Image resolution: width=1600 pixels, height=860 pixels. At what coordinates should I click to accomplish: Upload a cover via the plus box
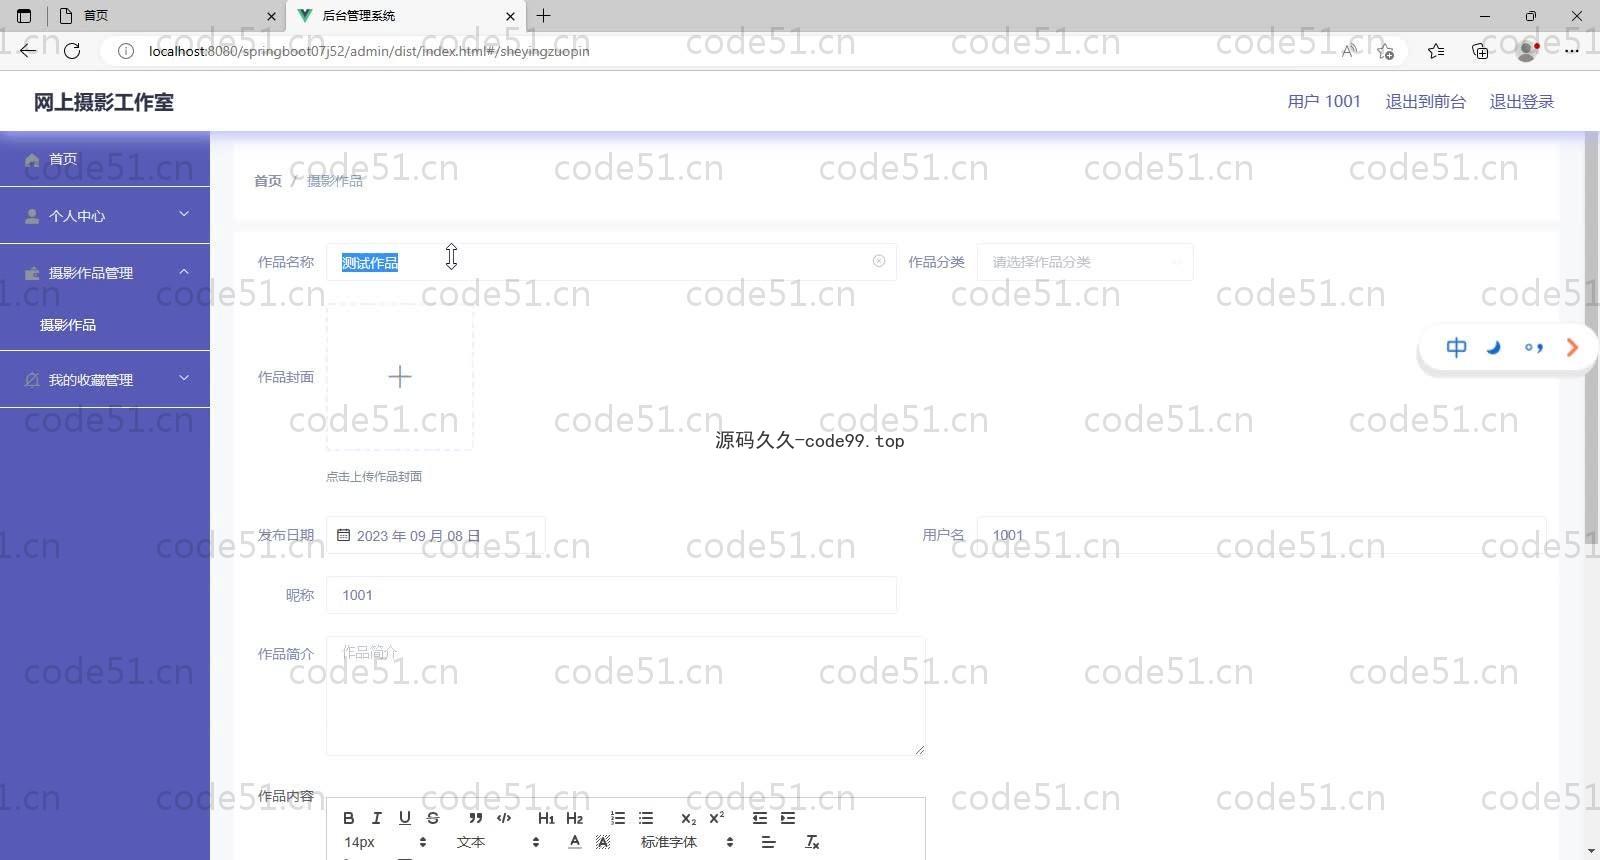(x=400, y=377)
